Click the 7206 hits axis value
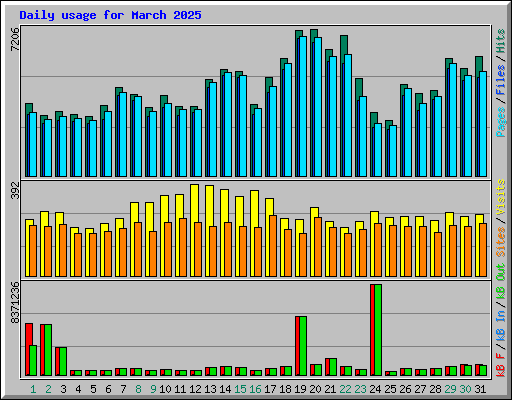Viewport: 512px width, 400px height. pyautogui.click(x=15, y=39)
